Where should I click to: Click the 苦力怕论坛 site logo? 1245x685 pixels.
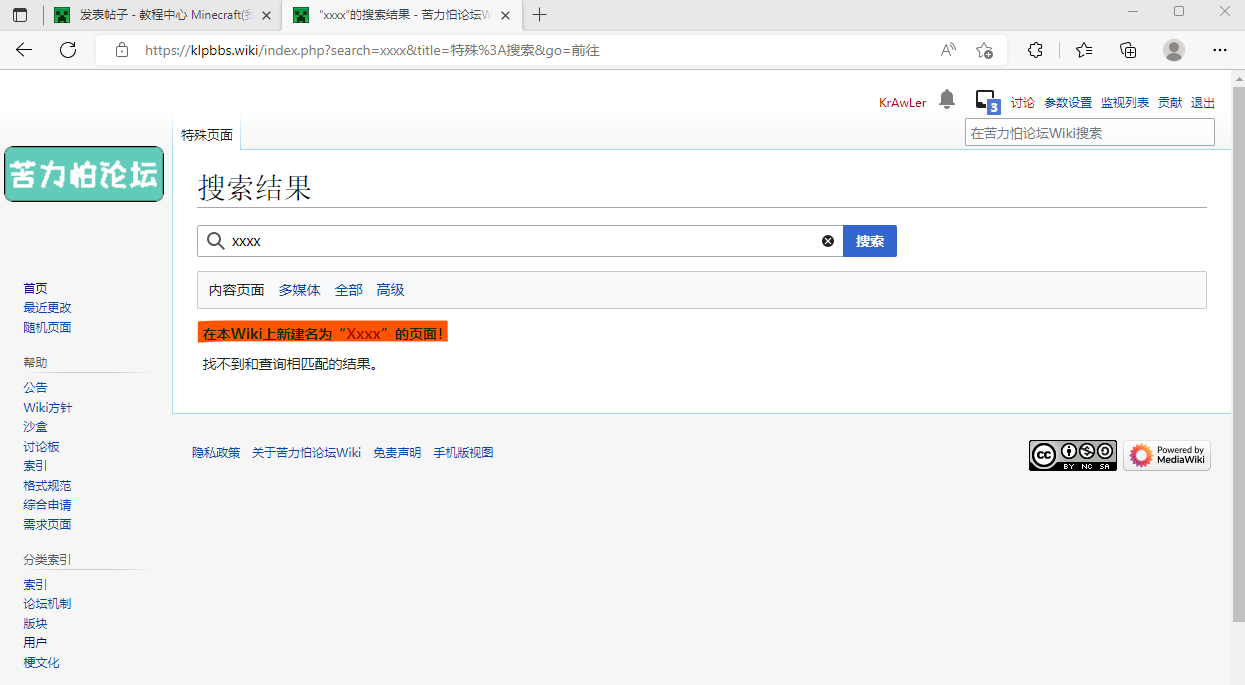(x=84, y=174)
